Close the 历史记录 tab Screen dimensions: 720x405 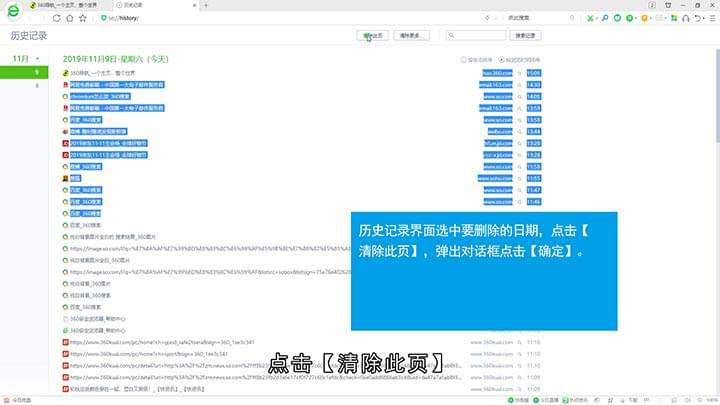(195, 5)
